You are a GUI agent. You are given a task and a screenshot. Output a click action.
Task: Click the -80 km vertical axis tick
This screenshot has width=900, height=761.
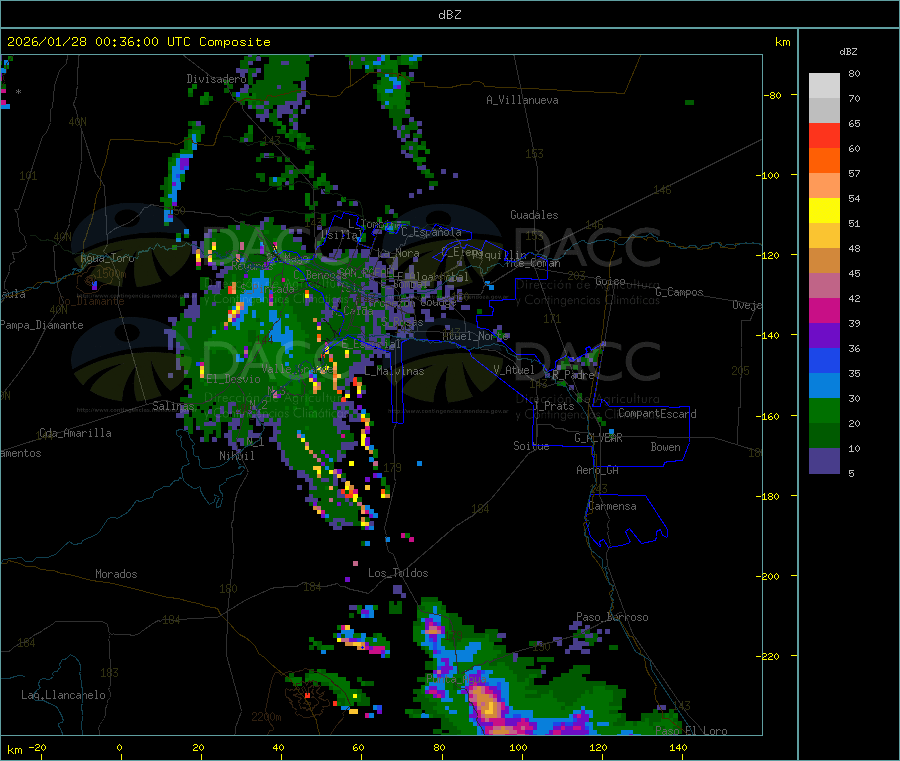[772, 95]
